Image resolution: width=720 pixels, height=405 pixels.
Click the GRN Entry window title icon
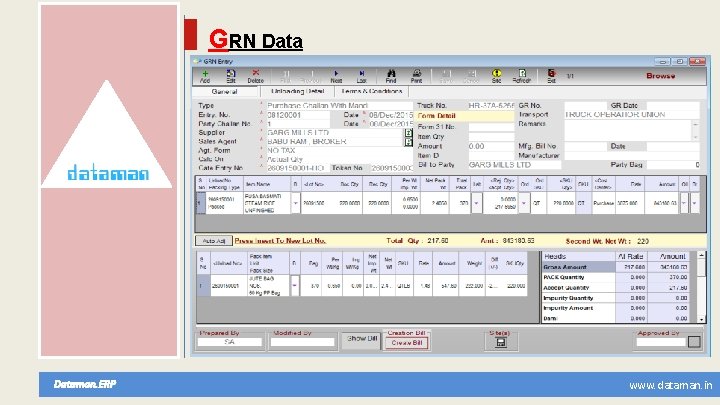click(197, 61)
